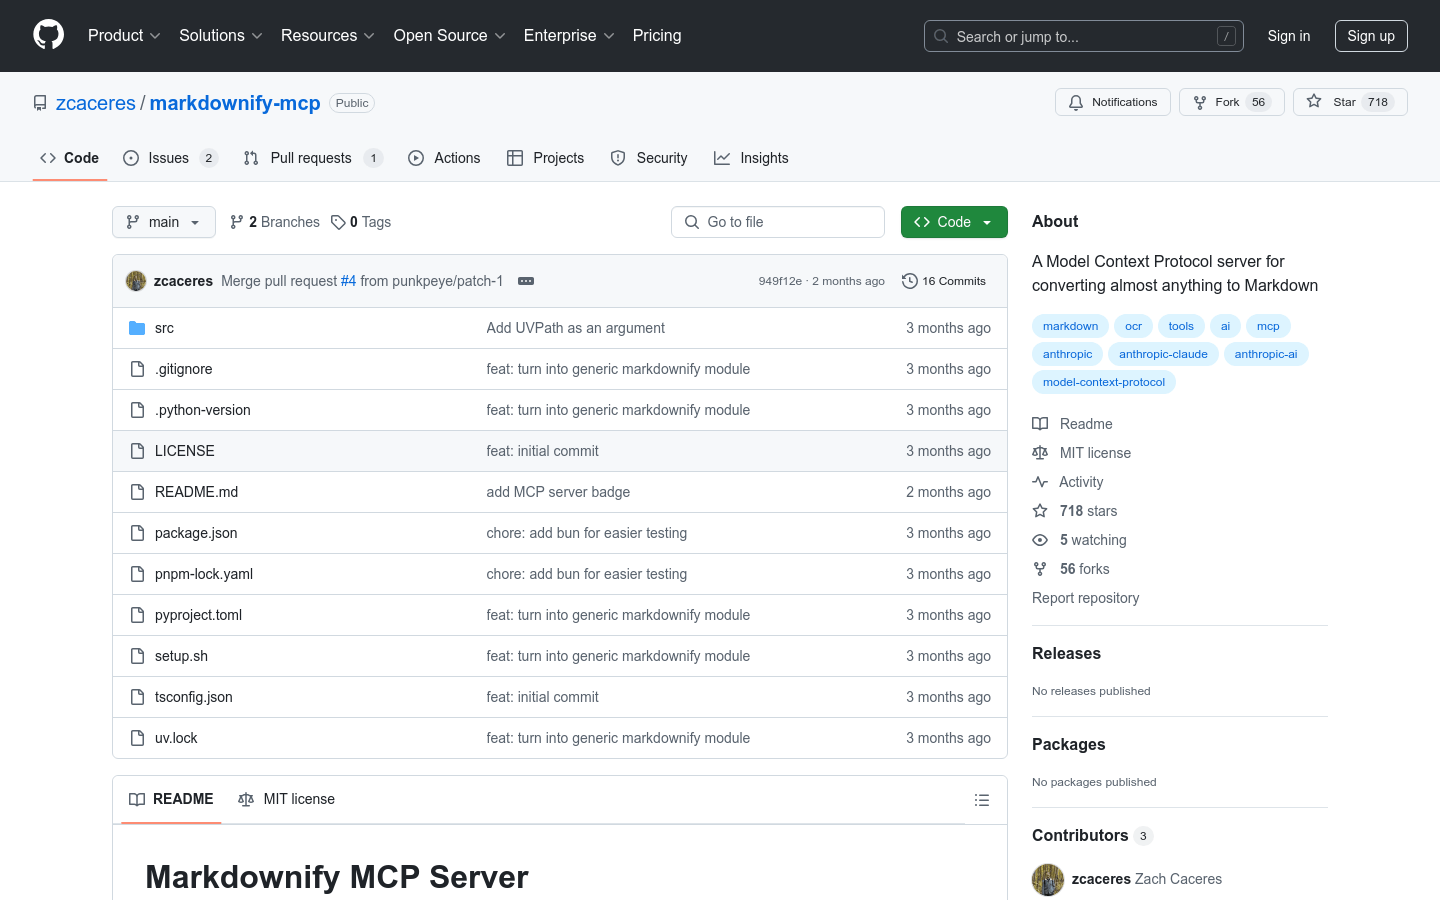Screen dimensions: 1440x900
Task: Click the Readme book icon in About
Action: [x=1040, y=424]
